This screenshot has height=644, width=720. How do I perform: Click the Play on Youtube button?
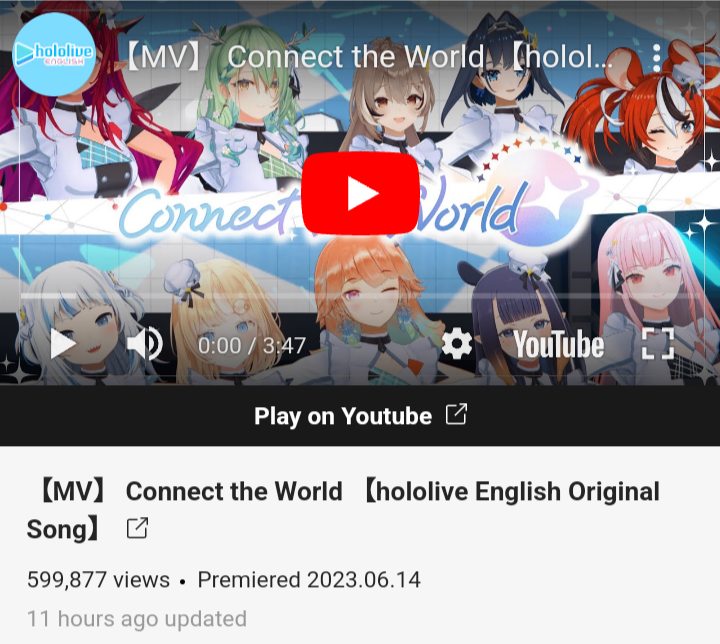click(360, 416)
